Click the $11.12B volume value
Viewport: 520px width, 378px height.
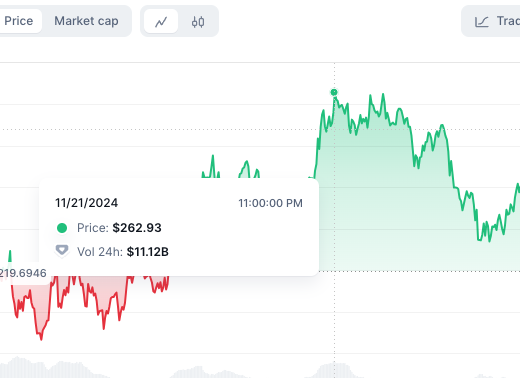coord(148,252)
